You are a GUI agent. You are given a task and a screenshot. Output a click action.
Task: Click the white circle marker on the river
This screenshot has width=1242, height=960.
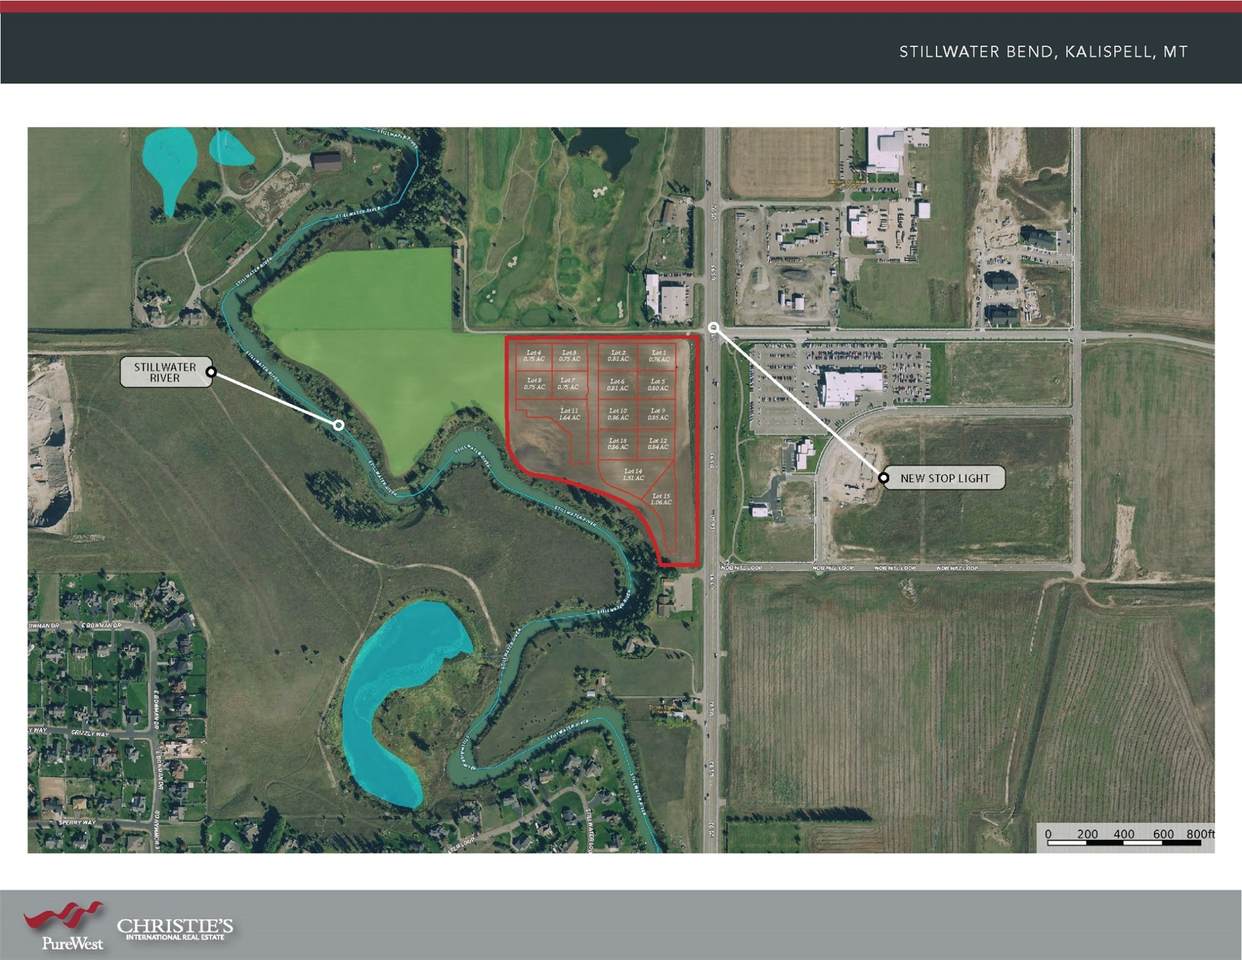coord(339,425)
